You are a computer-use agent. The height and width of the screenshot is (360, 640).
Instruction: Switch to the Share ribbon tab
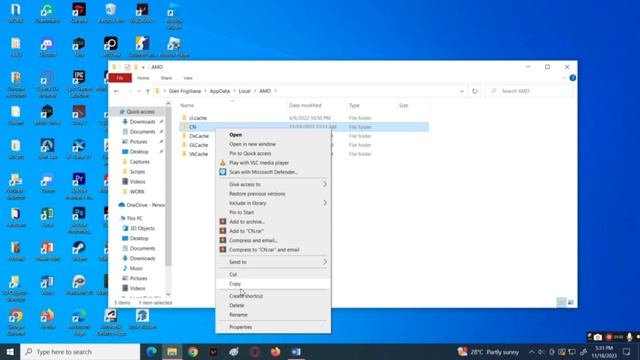tap(166, 78)
